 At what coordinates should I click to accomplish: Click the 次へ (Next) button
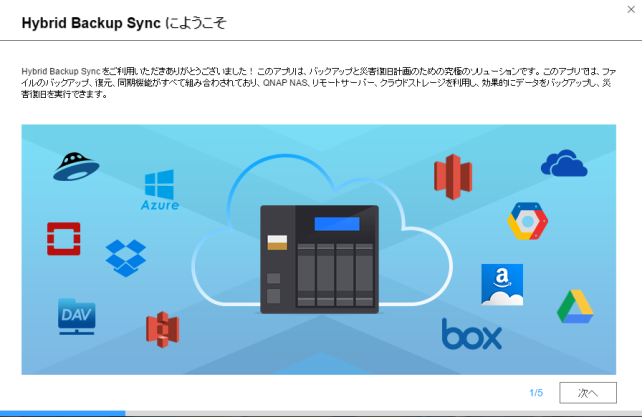coord(588,393)
